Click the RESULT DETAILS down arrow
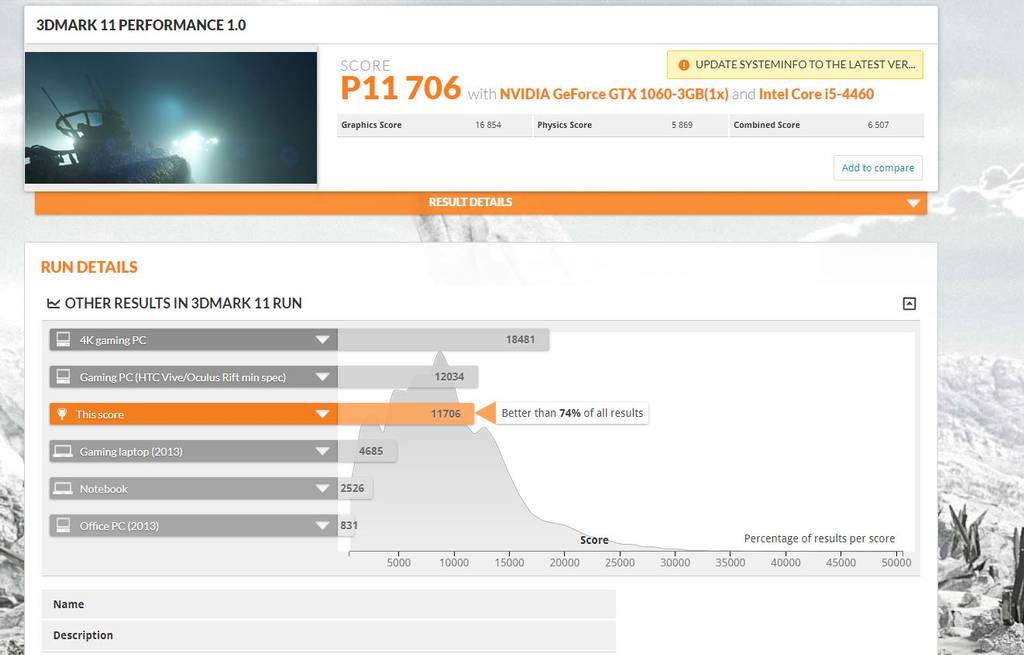 click(913, 203)
